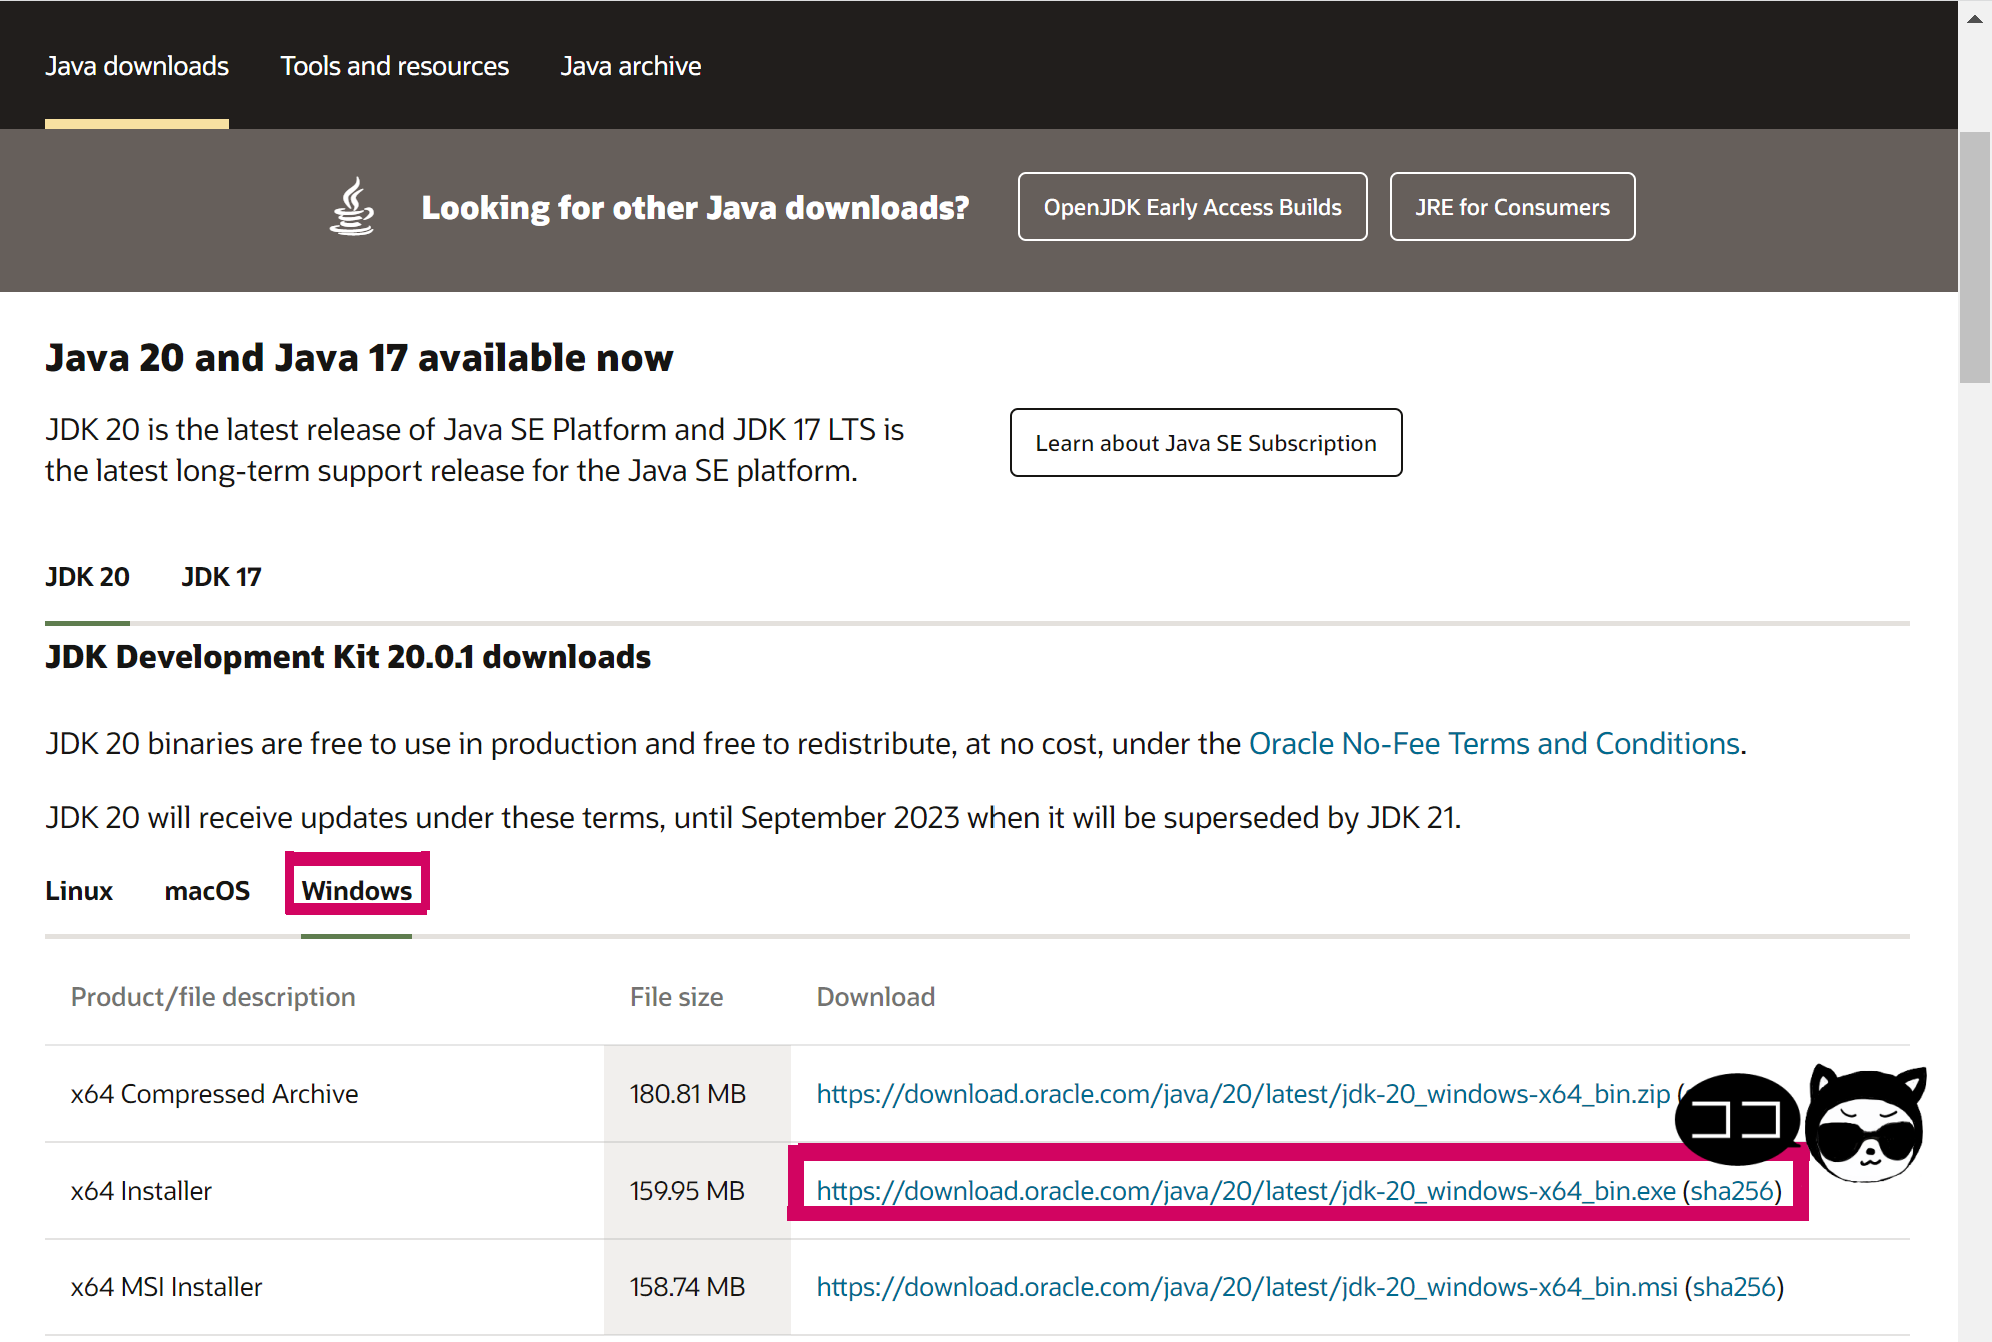This screenshot has width=1992, height=1342.
Task: Go to Java archive section
Action: point(630,66)
